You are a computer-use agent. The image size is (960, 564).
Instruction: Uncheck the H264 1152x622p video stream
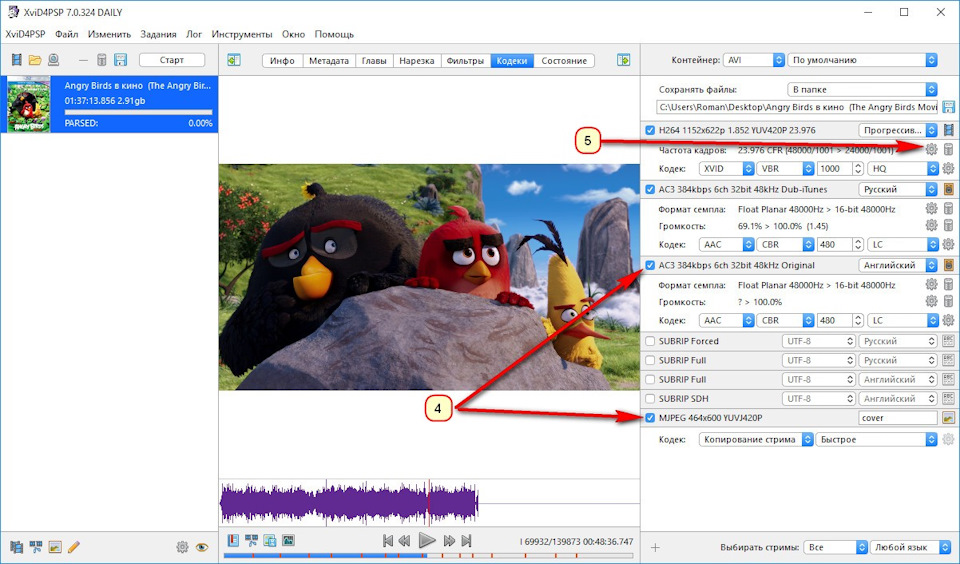[x=651, y=130]
